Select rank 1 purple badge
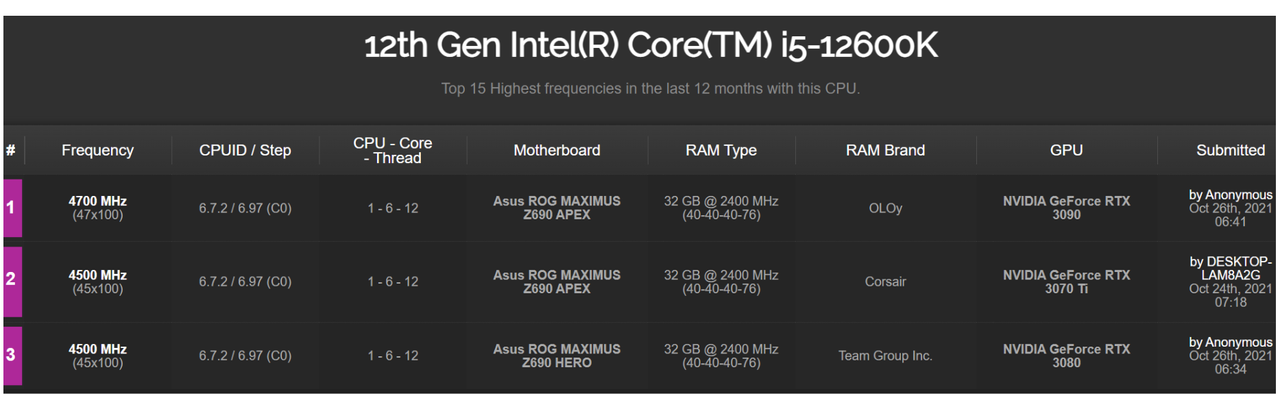This screenshot has width=1280, height=409. (x=12, y=208)
